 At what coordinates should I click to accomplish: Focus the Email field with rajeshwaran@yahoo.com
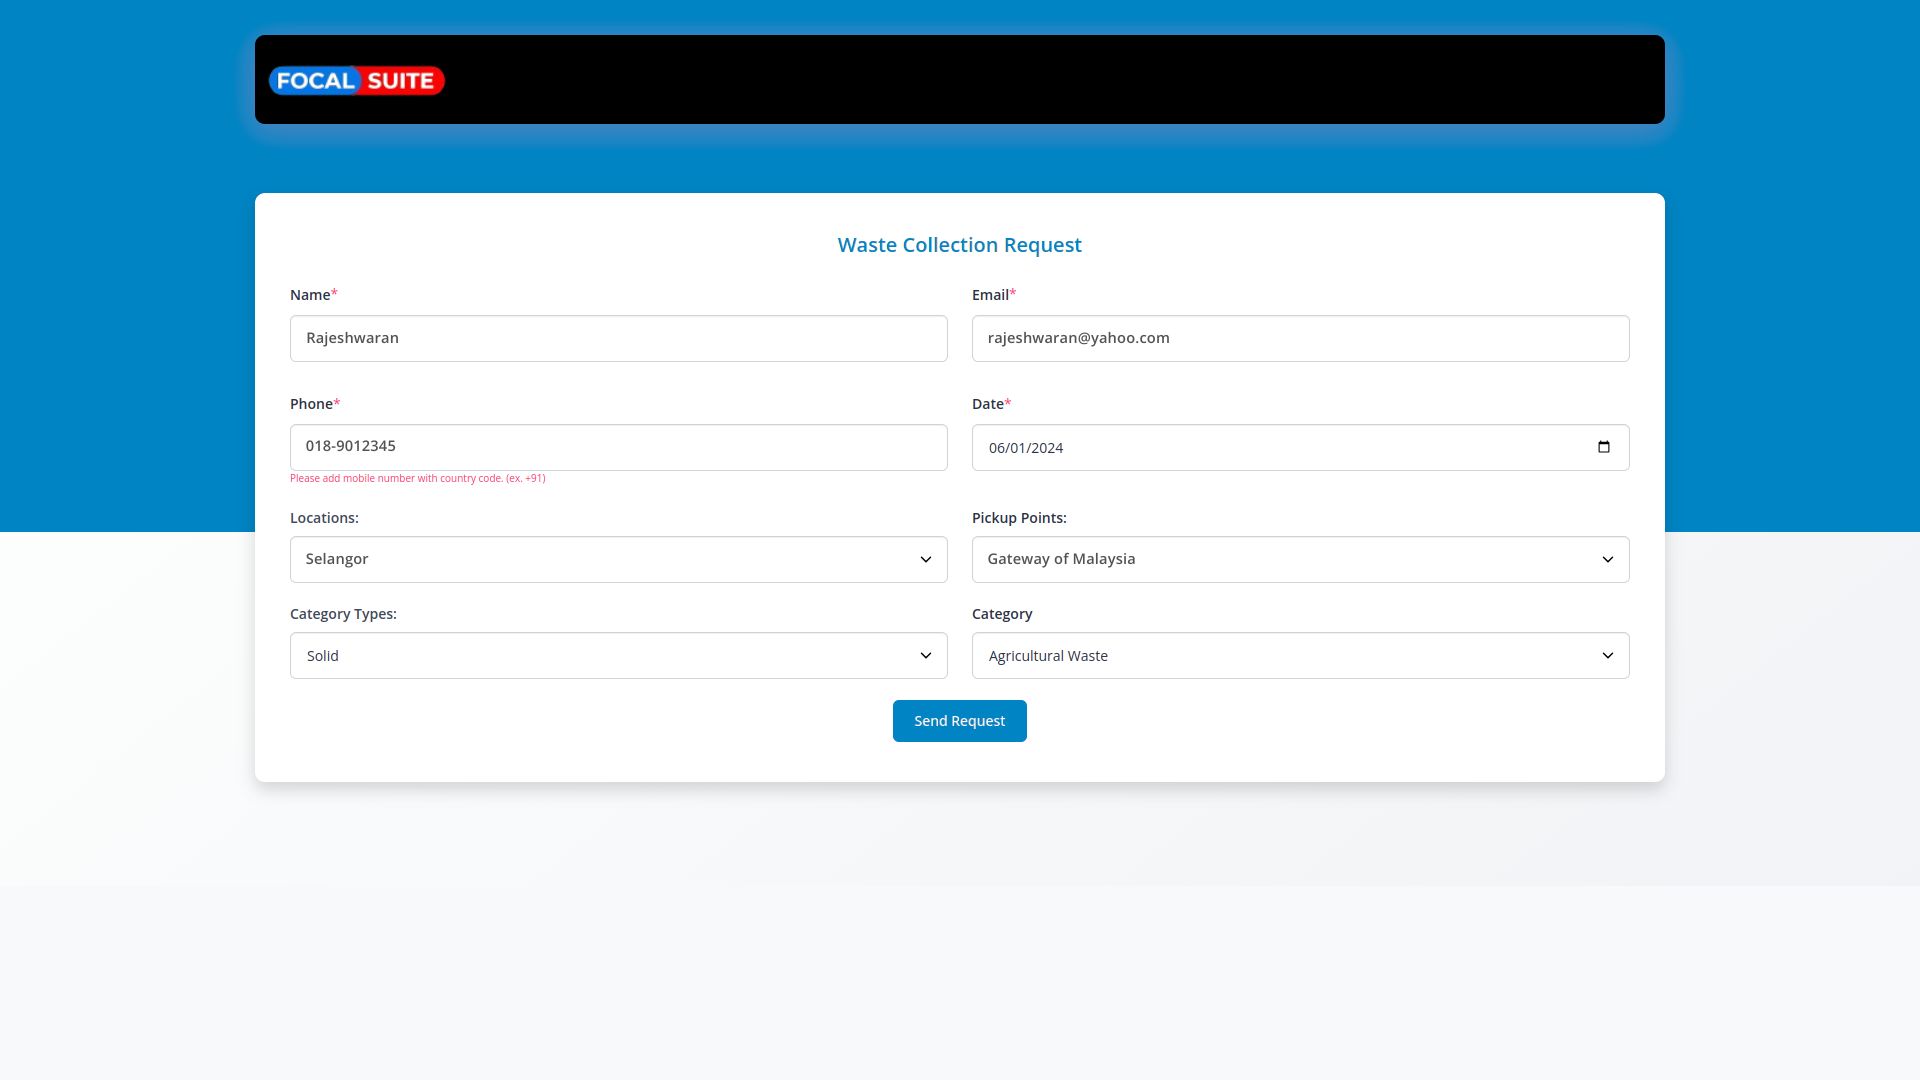[1300, 339]
